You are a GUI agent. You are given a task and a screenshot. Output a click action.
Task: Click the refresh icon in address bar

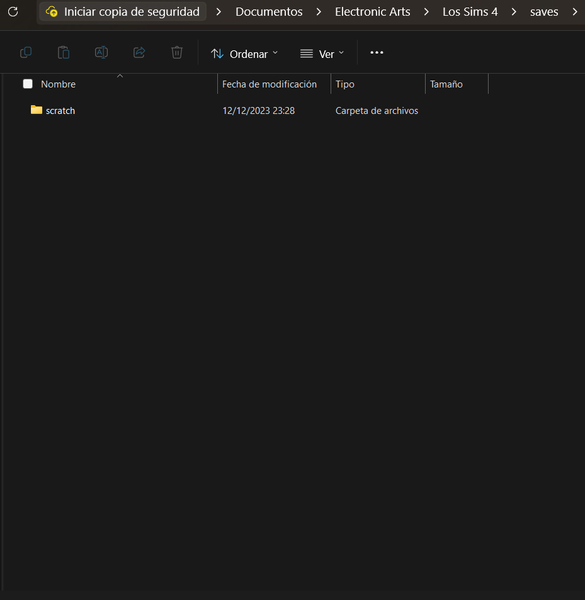[13, 12]
